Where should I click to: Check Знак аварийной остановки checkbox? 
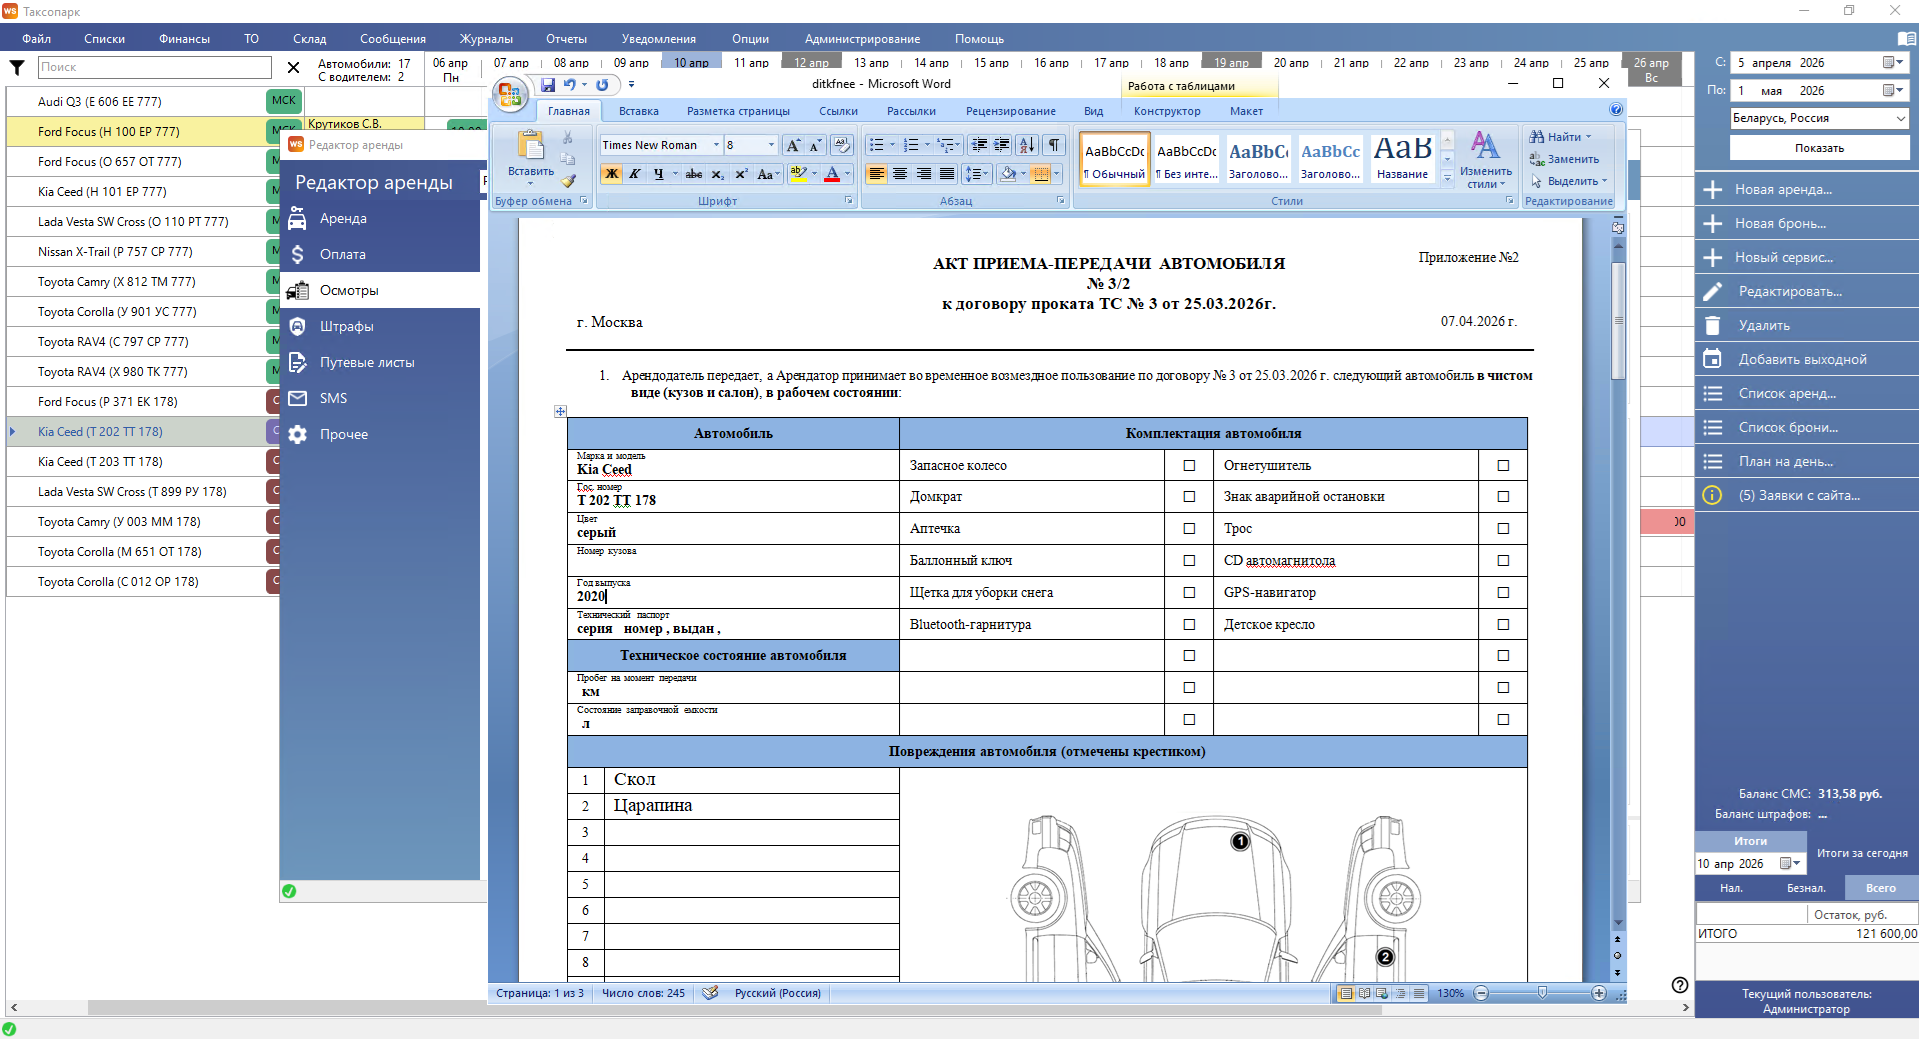point(1503,497)
